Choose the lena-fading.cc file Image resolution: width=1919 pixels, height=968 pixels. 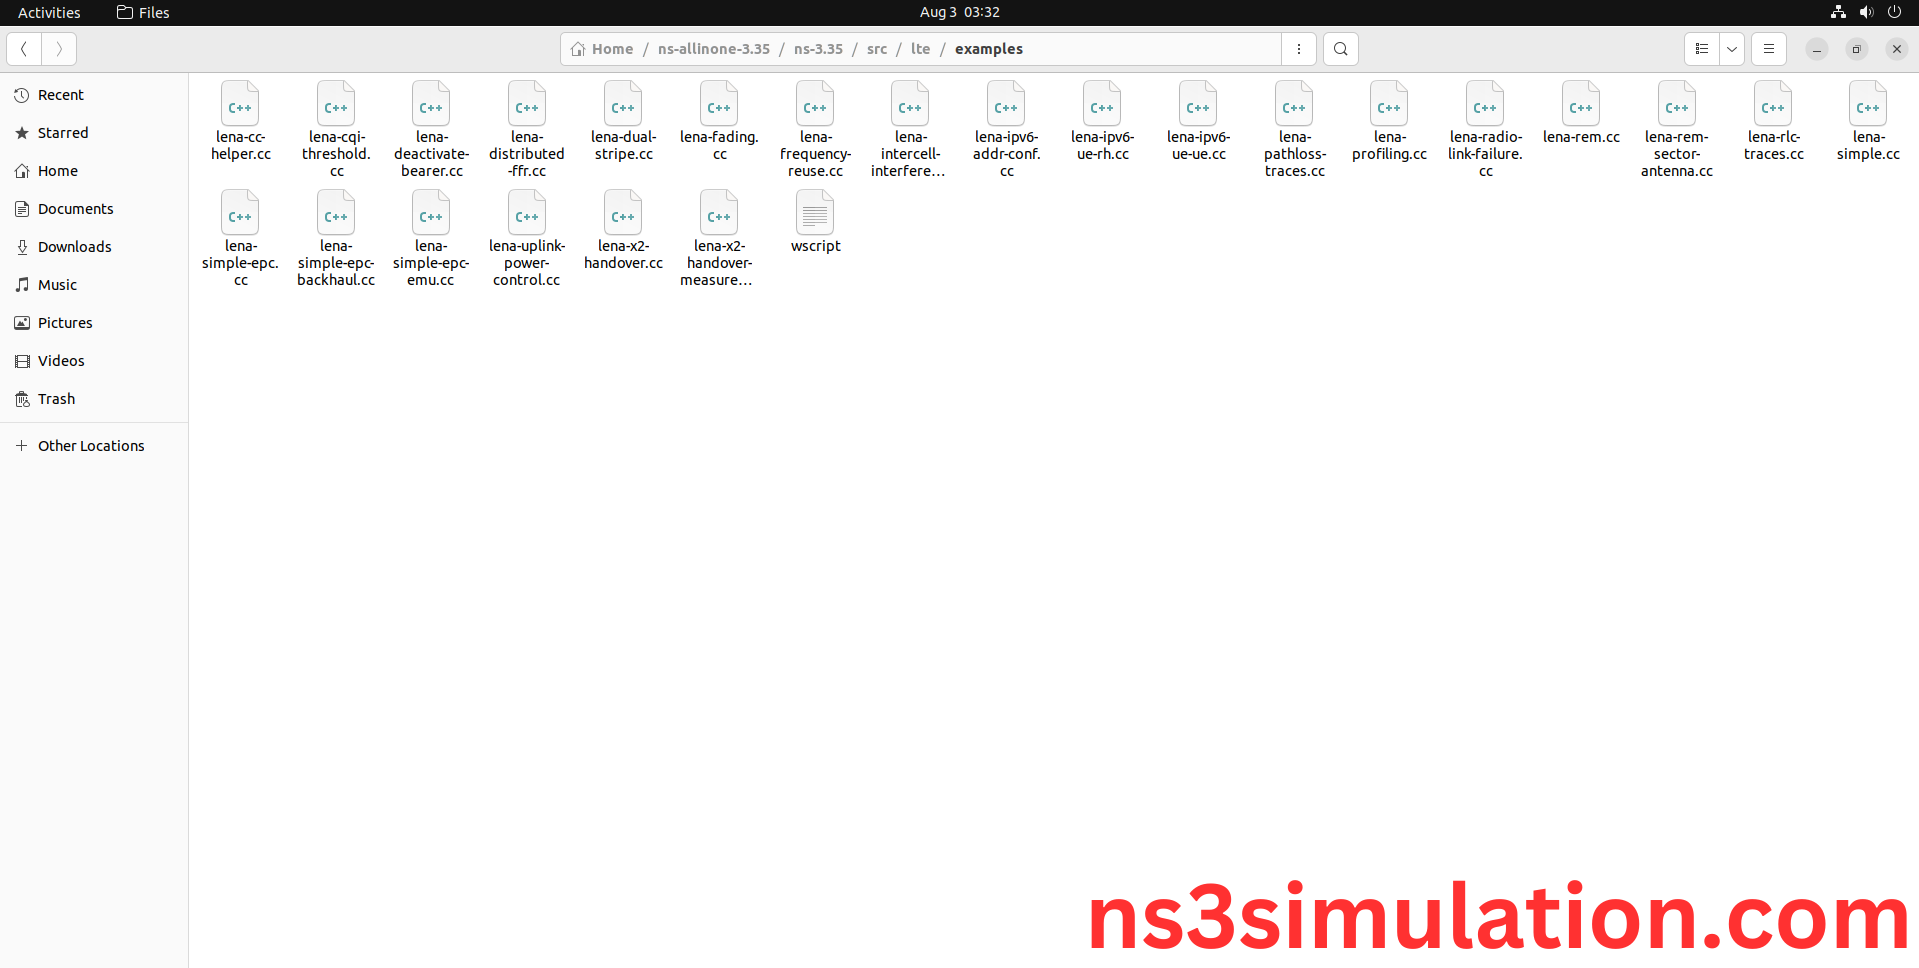[x=719, y=122]
